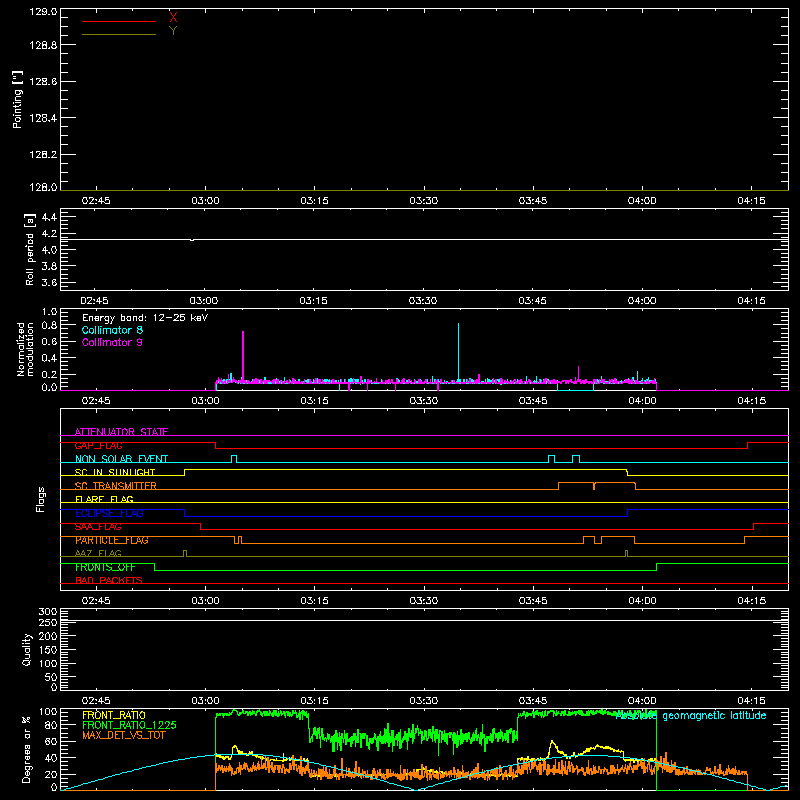This screenshot has height=800, width=800.
Task: Click the cyan Collimator 8 legend label
Action: (x=112, y=330)
